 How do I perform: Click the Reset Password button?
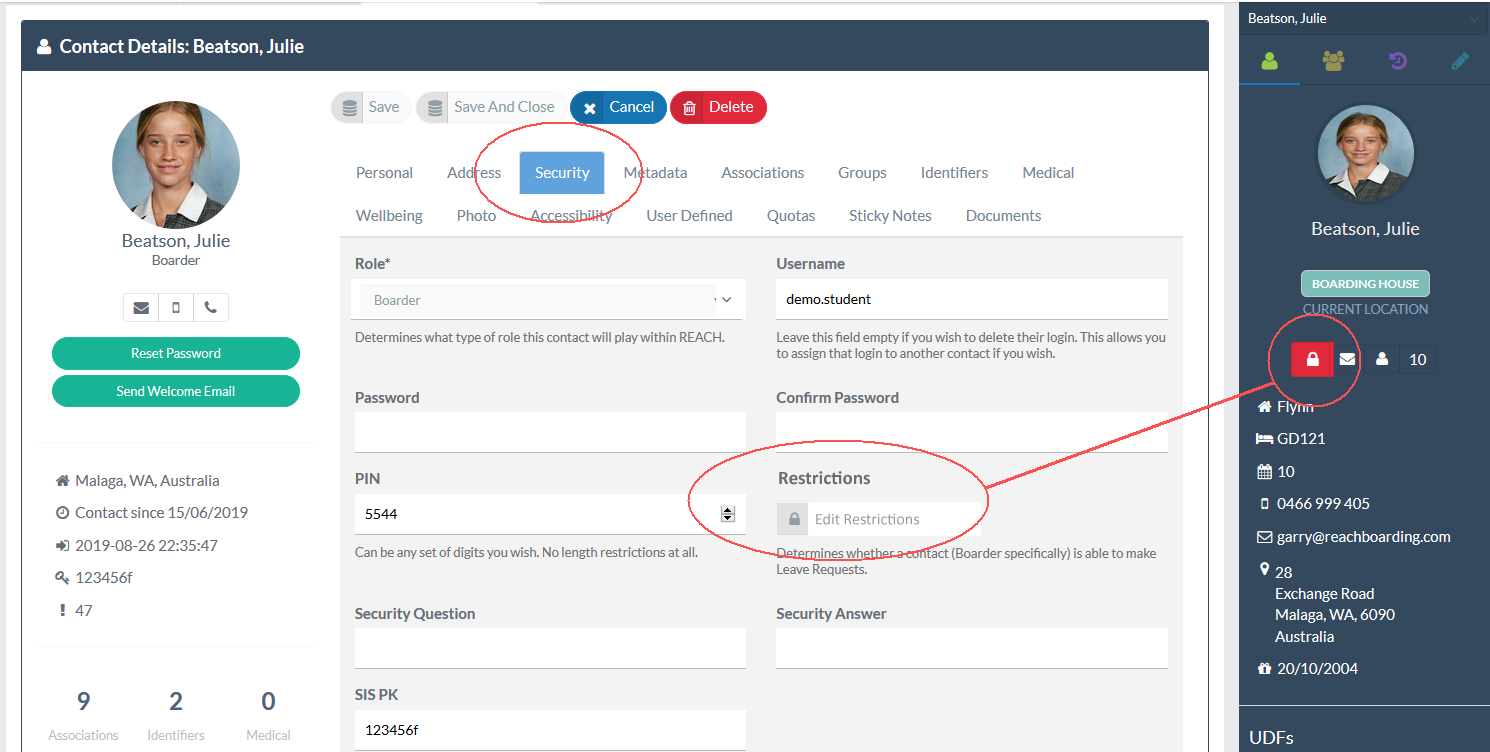tap(176, 353)
